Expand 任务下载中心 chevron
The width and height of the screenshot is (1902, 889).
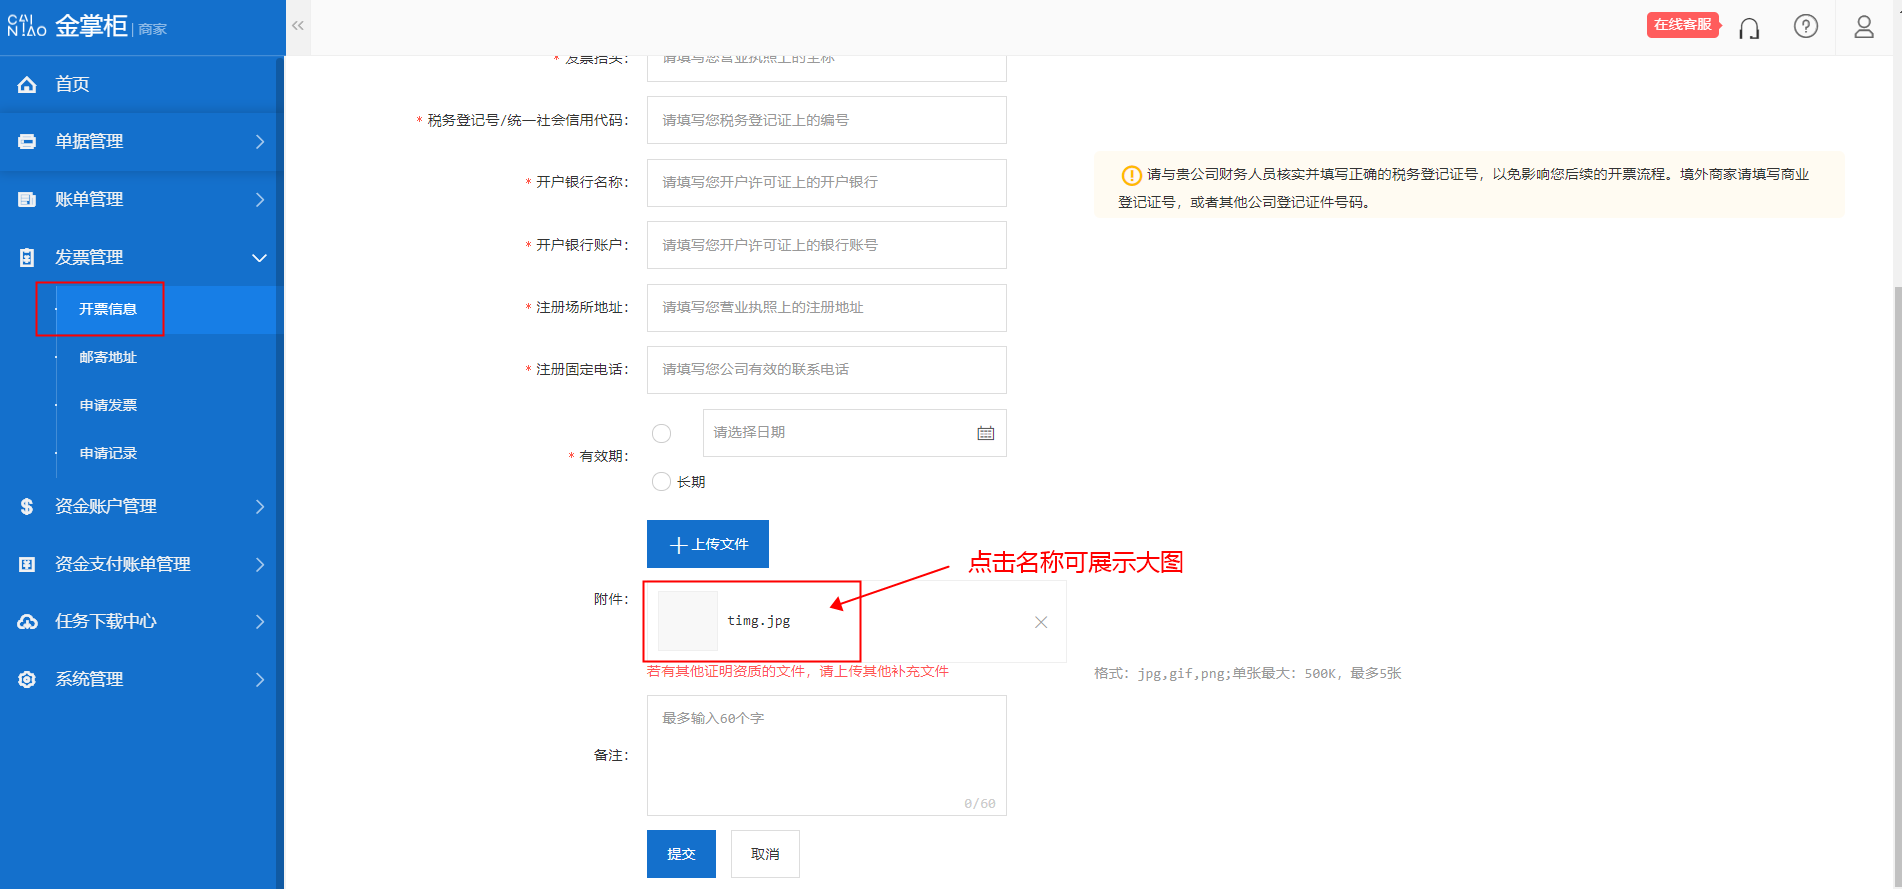[260, 622]
